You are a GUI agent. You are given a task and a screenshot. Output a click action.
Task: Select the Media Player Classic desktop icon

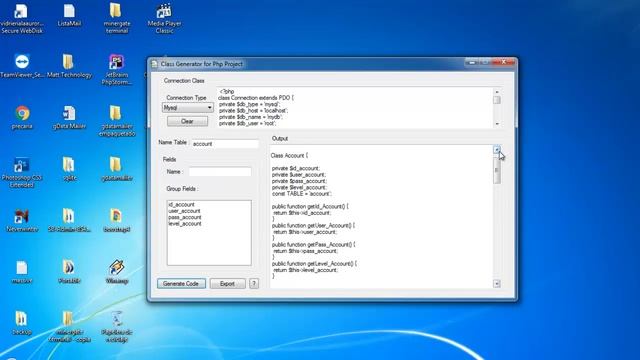click(164, 18)
